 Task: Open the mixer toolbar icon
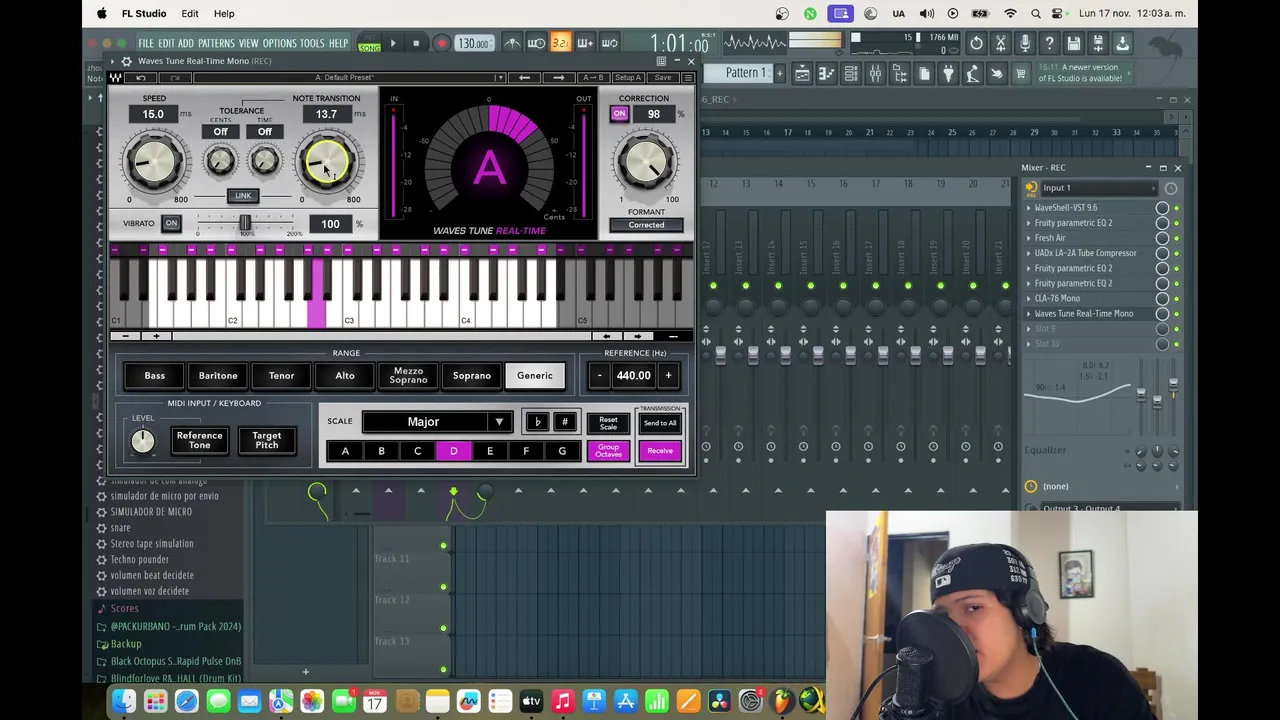[875, 73]
